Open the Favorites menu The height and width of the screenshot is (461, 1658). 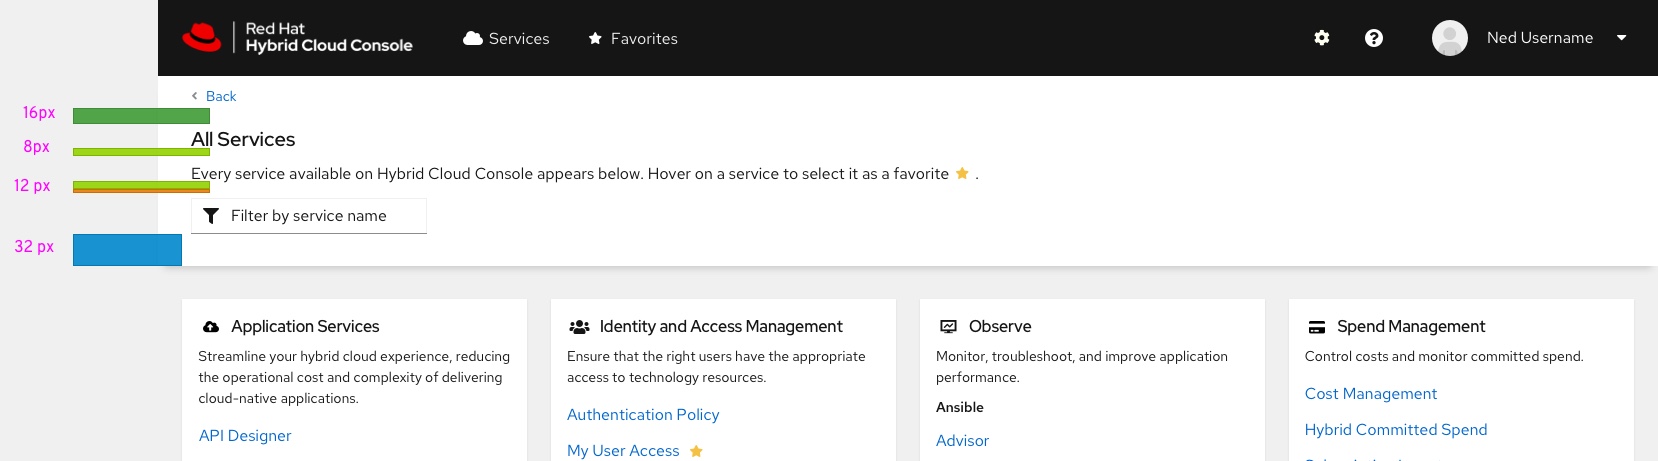tap(633, 38)
